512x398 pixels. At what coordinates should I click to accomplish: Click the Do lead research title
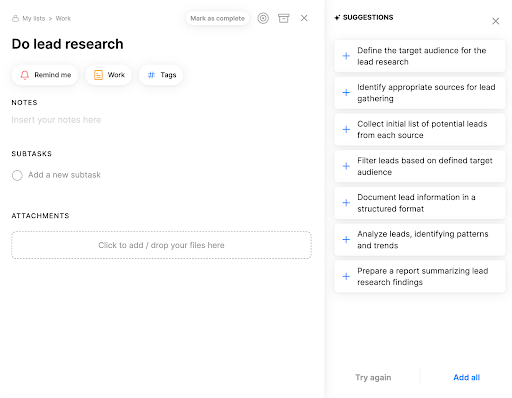tap(67, 44)
